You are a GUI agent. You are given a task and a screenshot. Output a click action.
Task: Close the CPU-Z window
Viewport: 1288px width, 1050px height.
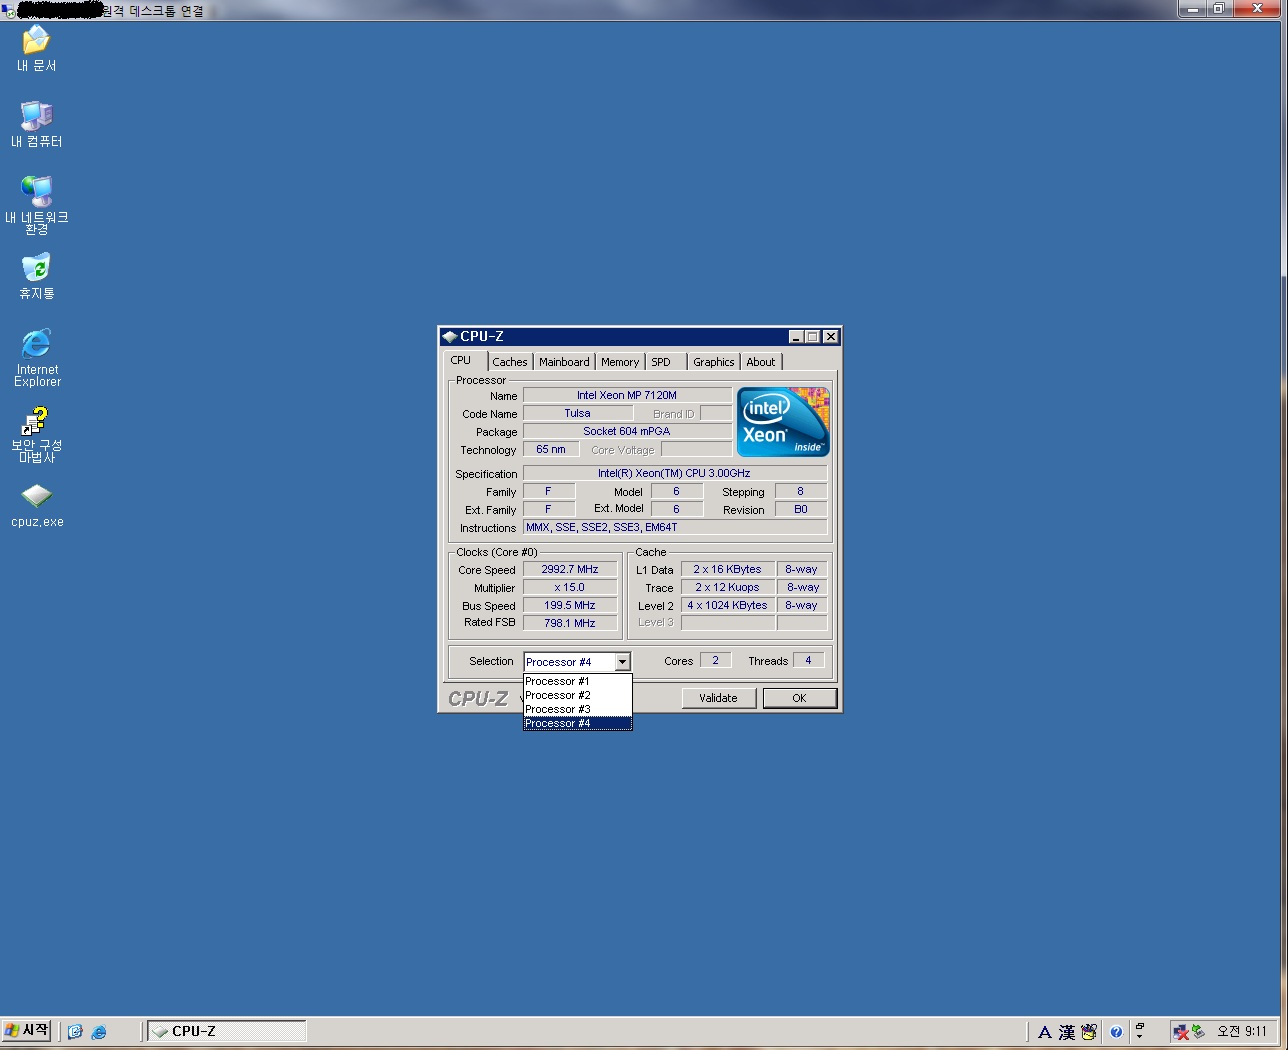830,337
